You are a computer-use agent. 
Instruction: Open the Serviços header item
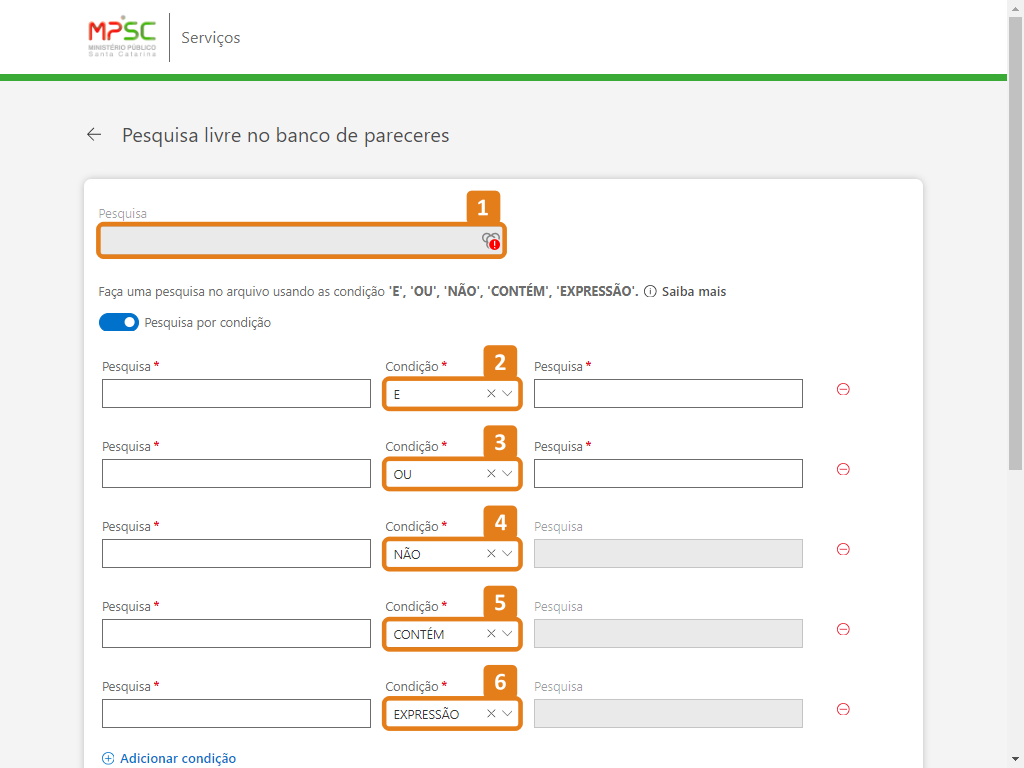pos(211,38)
